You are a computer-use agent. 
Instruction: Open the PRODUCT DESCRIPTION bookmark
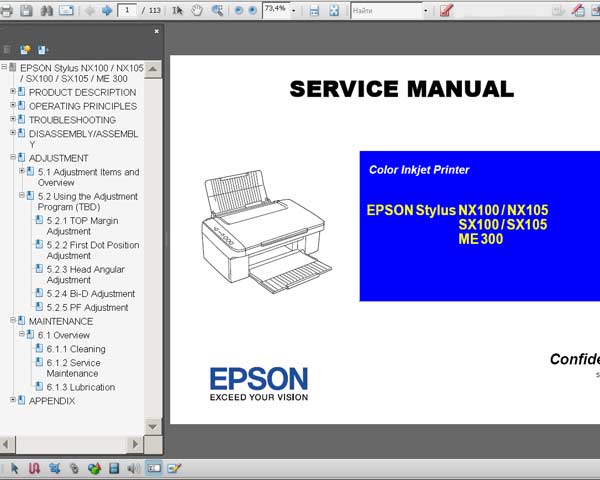pyautogui.click(x=82, y=92)
